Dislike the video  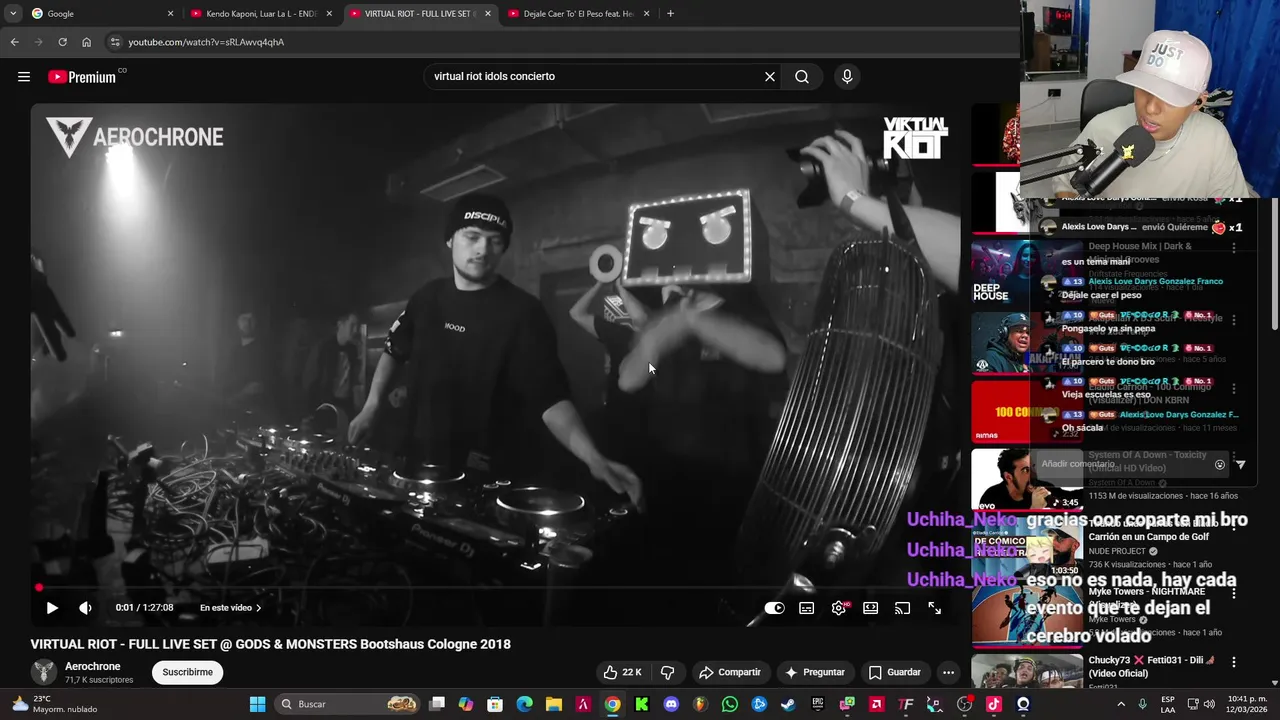[x=668, y=672]
